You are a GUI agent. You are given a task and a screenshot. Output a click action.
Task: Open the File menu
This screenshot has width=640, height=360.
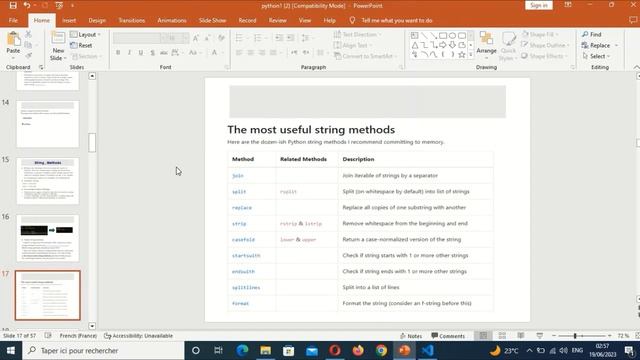(13, 20)
